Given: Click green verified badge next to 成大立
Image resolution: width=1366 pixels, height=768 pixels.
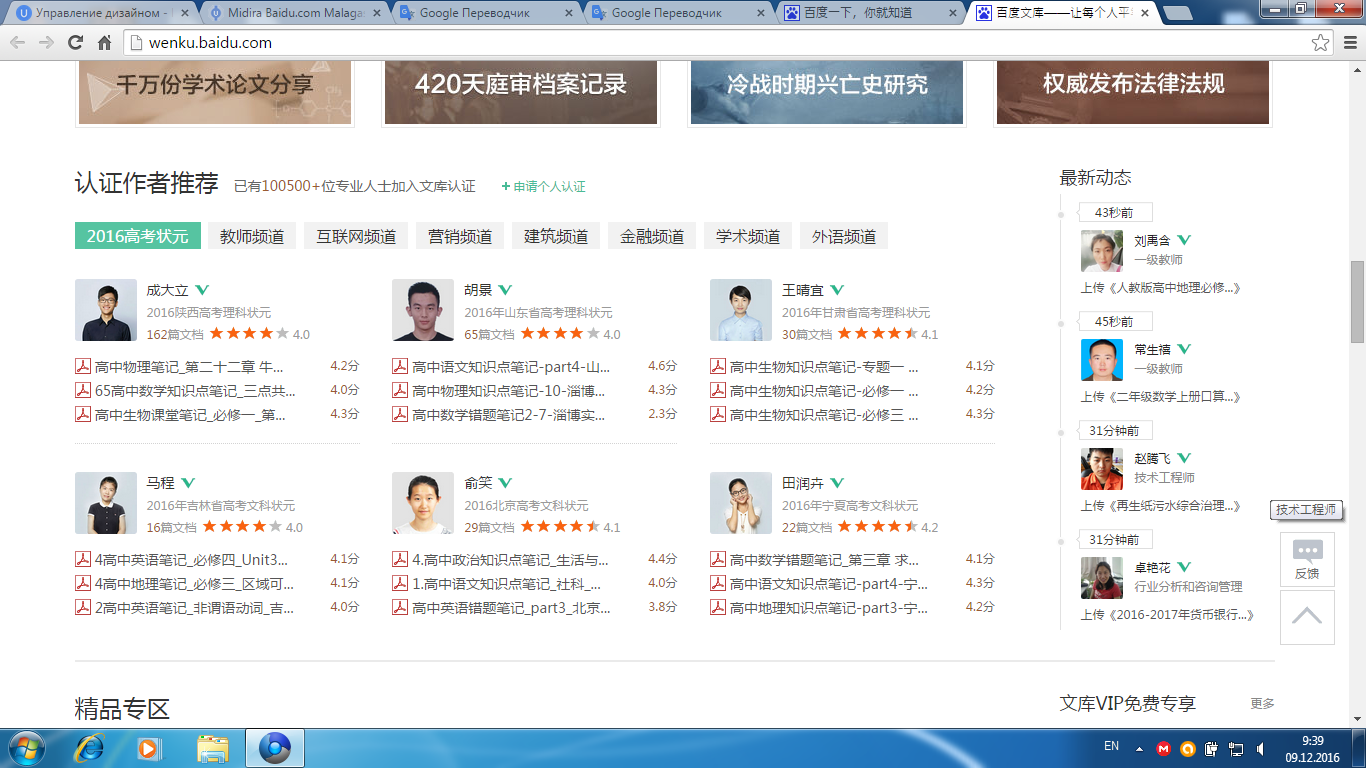Looking at the screenshot, I should (202, 290).
